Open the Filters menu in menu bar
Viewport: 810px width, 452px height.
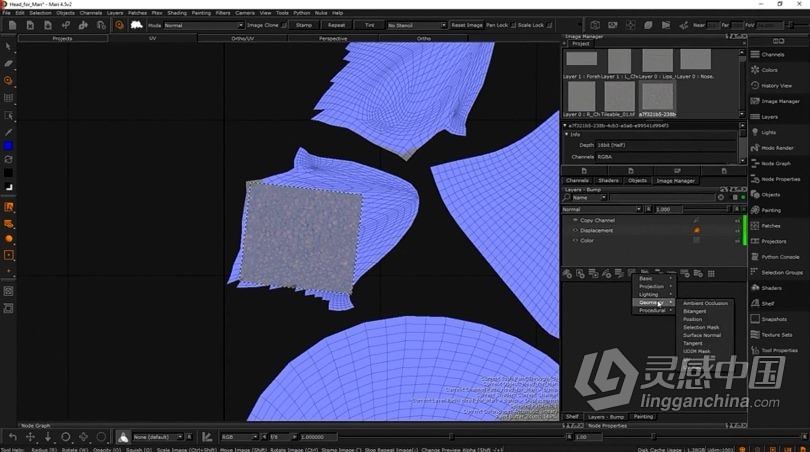(223, 13)
